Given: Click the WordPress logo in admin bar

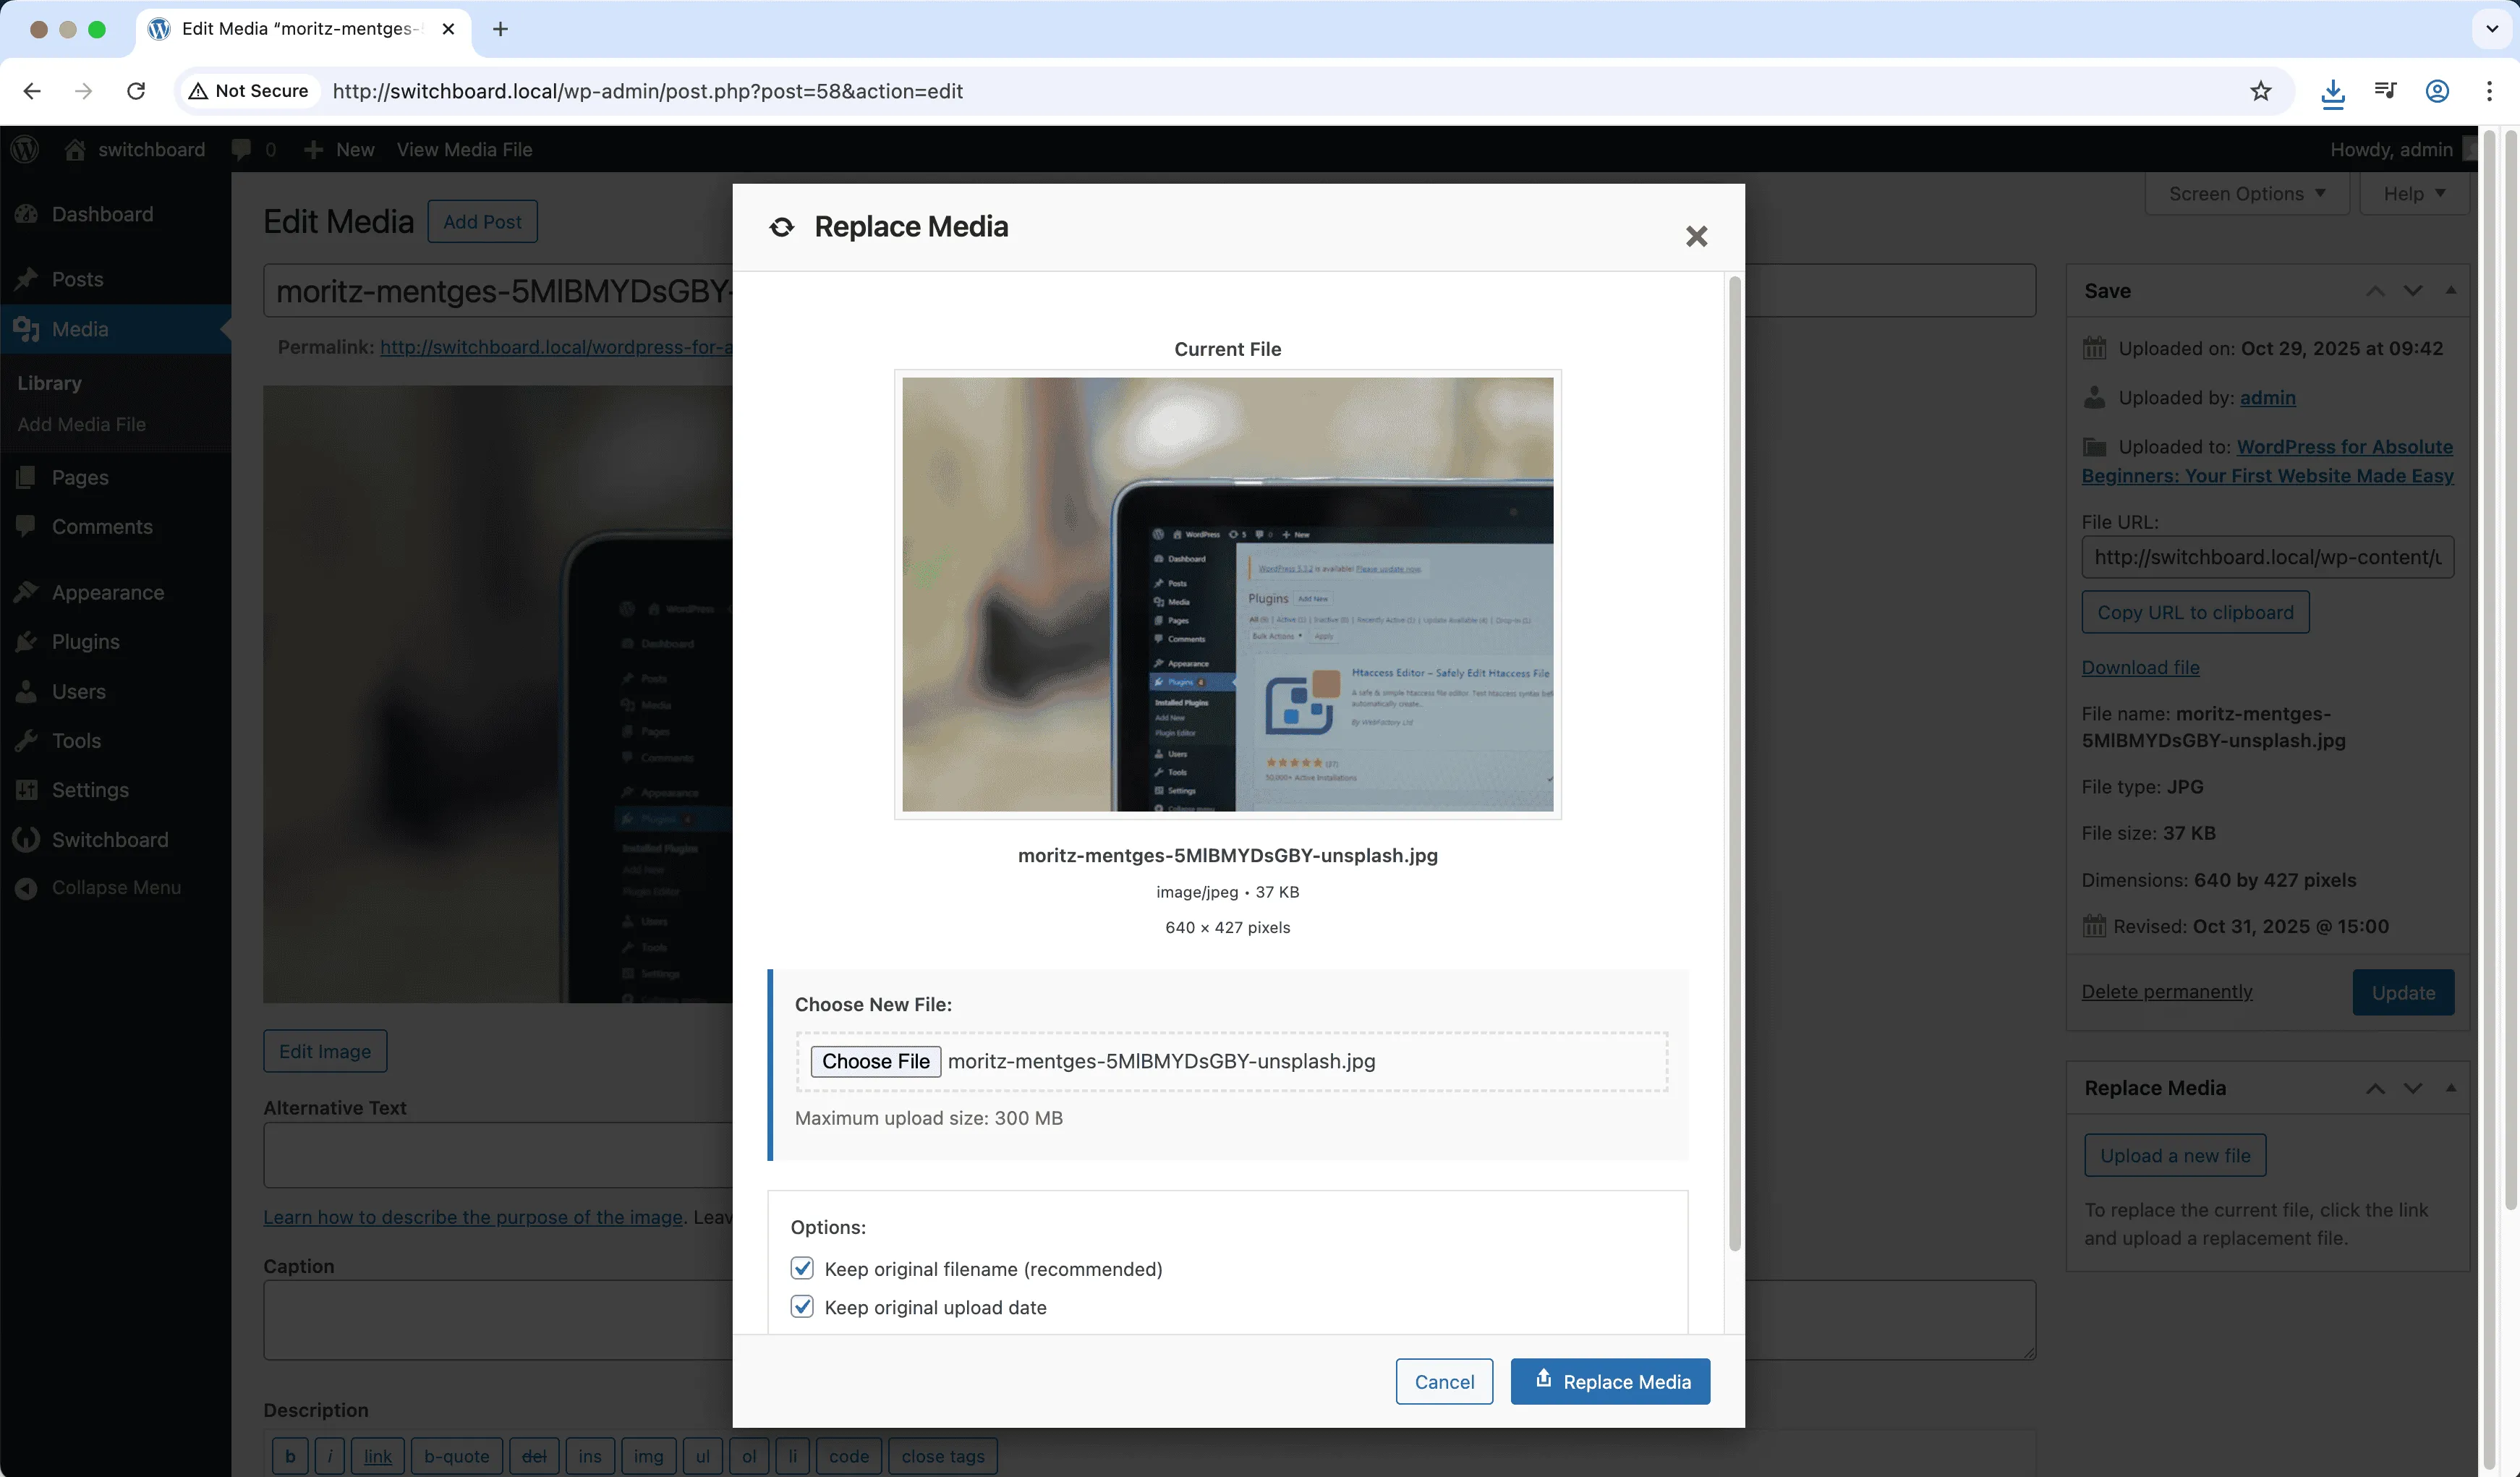Looking at the screenshot, I should (x=24, y=149).
